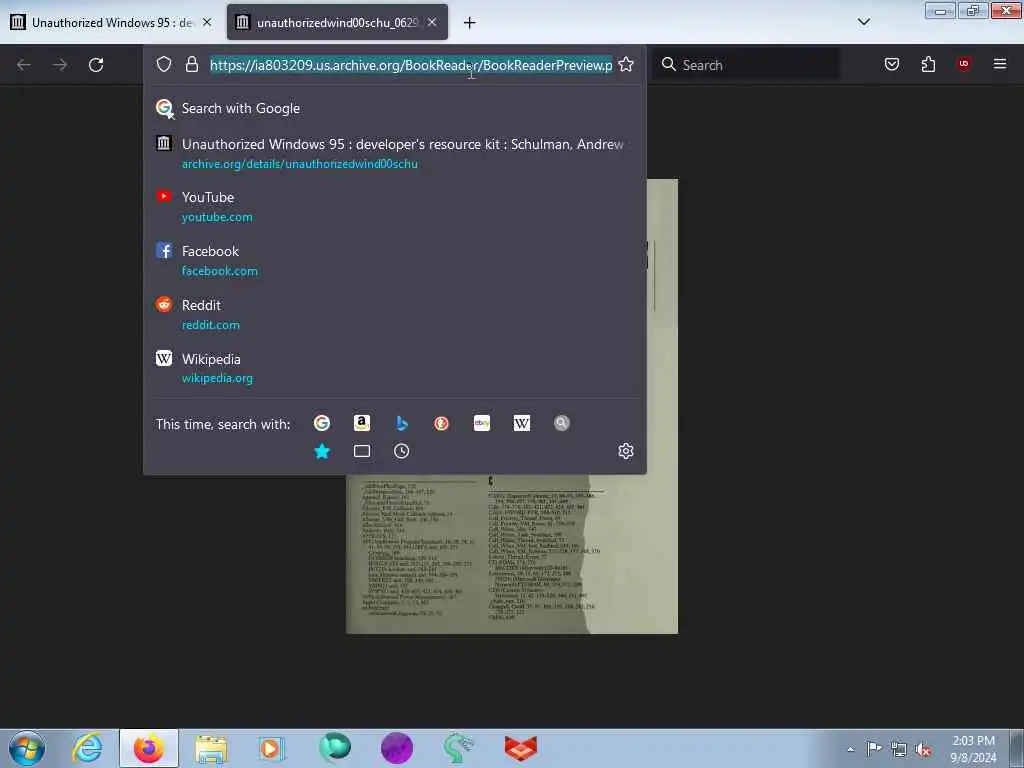Viewport: 1024px width, 768px height.
Task: Click the forward navigation arrow
Action: (x=60, y=65)
